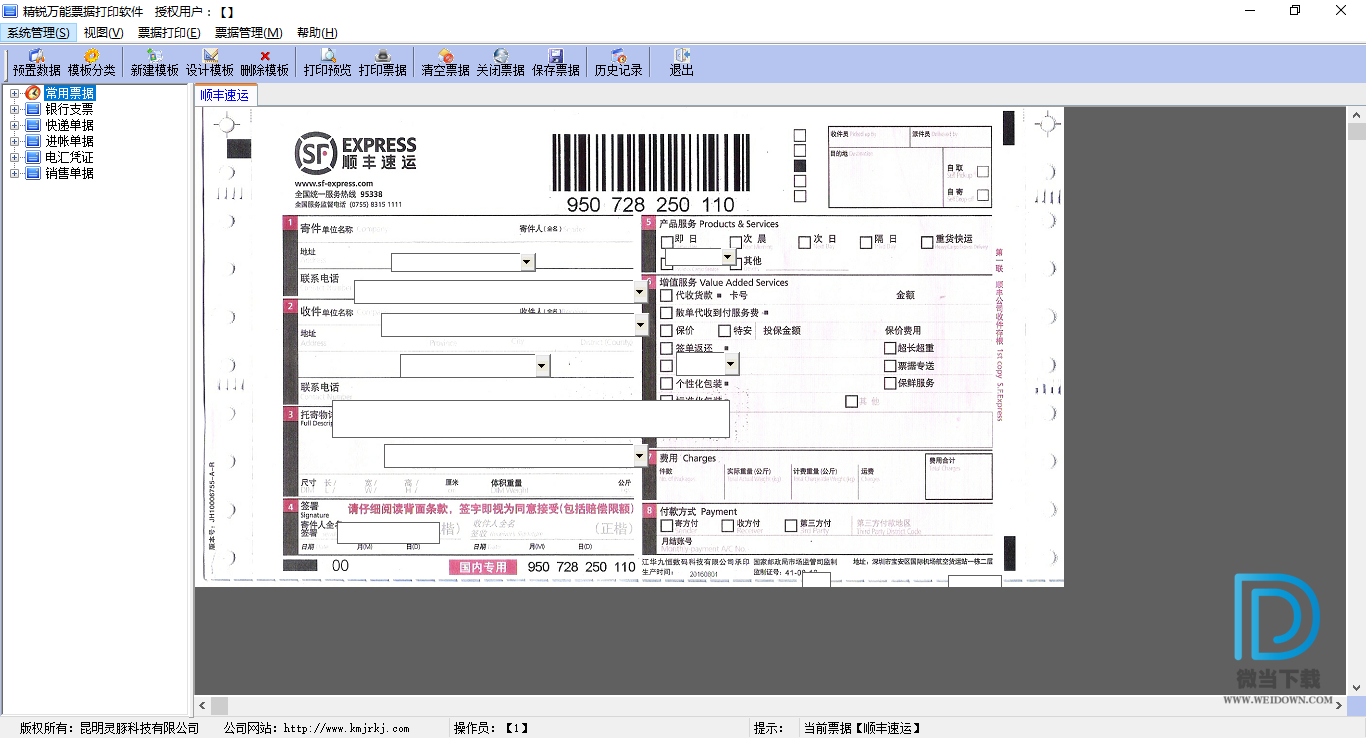Expand the 进帐单据 tree node
This screenshot has width=1366, height=738.
click(x=14, y=141)
